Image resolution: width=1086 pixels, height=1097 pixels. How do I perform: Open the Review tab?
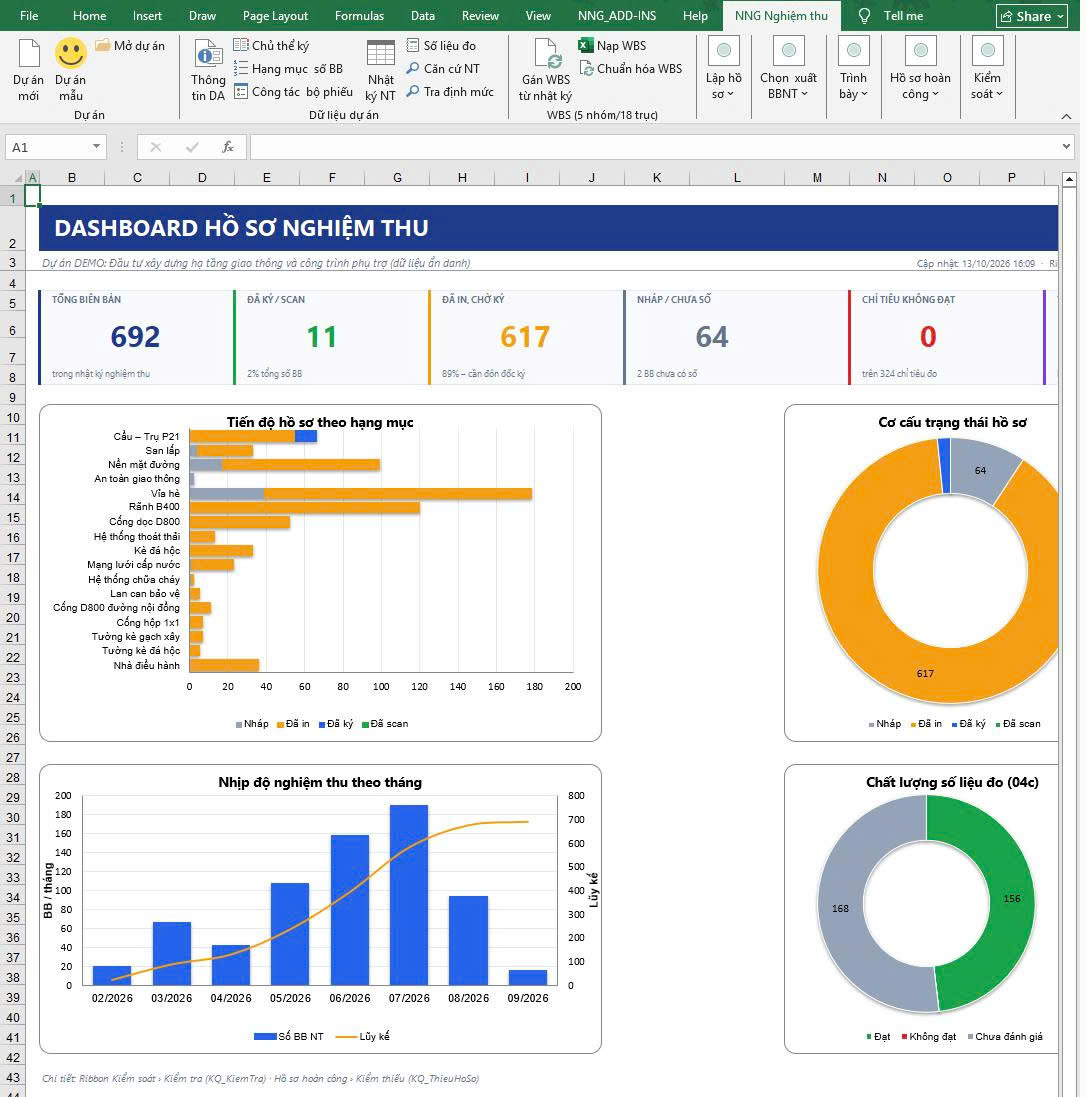click(480, 15)
